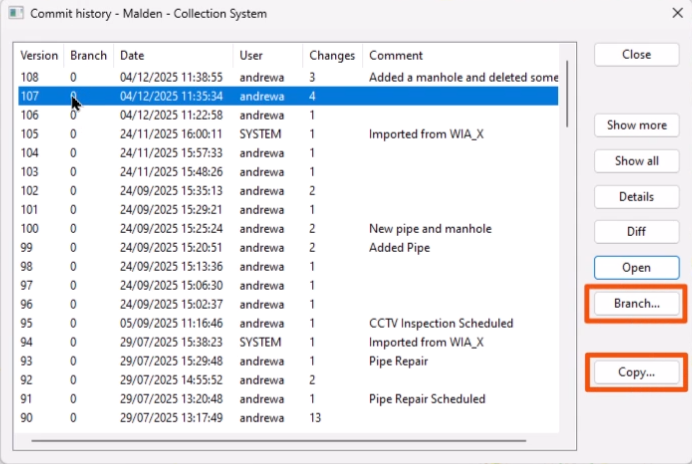The image size is (692, 464).
Task: Click 'Pipe Repair' comment on version 93
Action: point(399,362)
